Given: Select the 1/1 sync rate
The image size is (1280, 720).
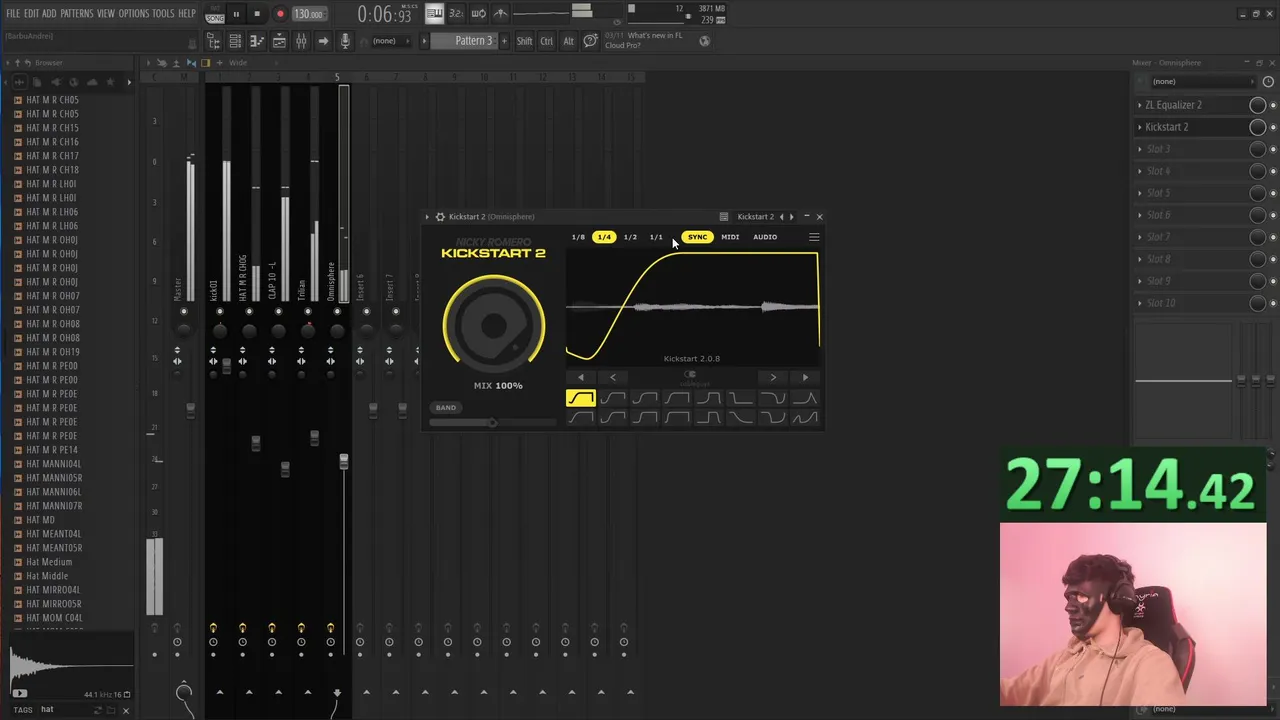Looking at the screenshot, I should click(x=656, y=237).
